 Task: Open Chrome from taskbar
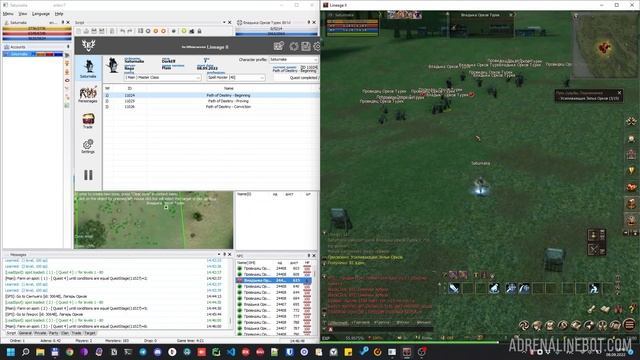(x=69, y=352)
